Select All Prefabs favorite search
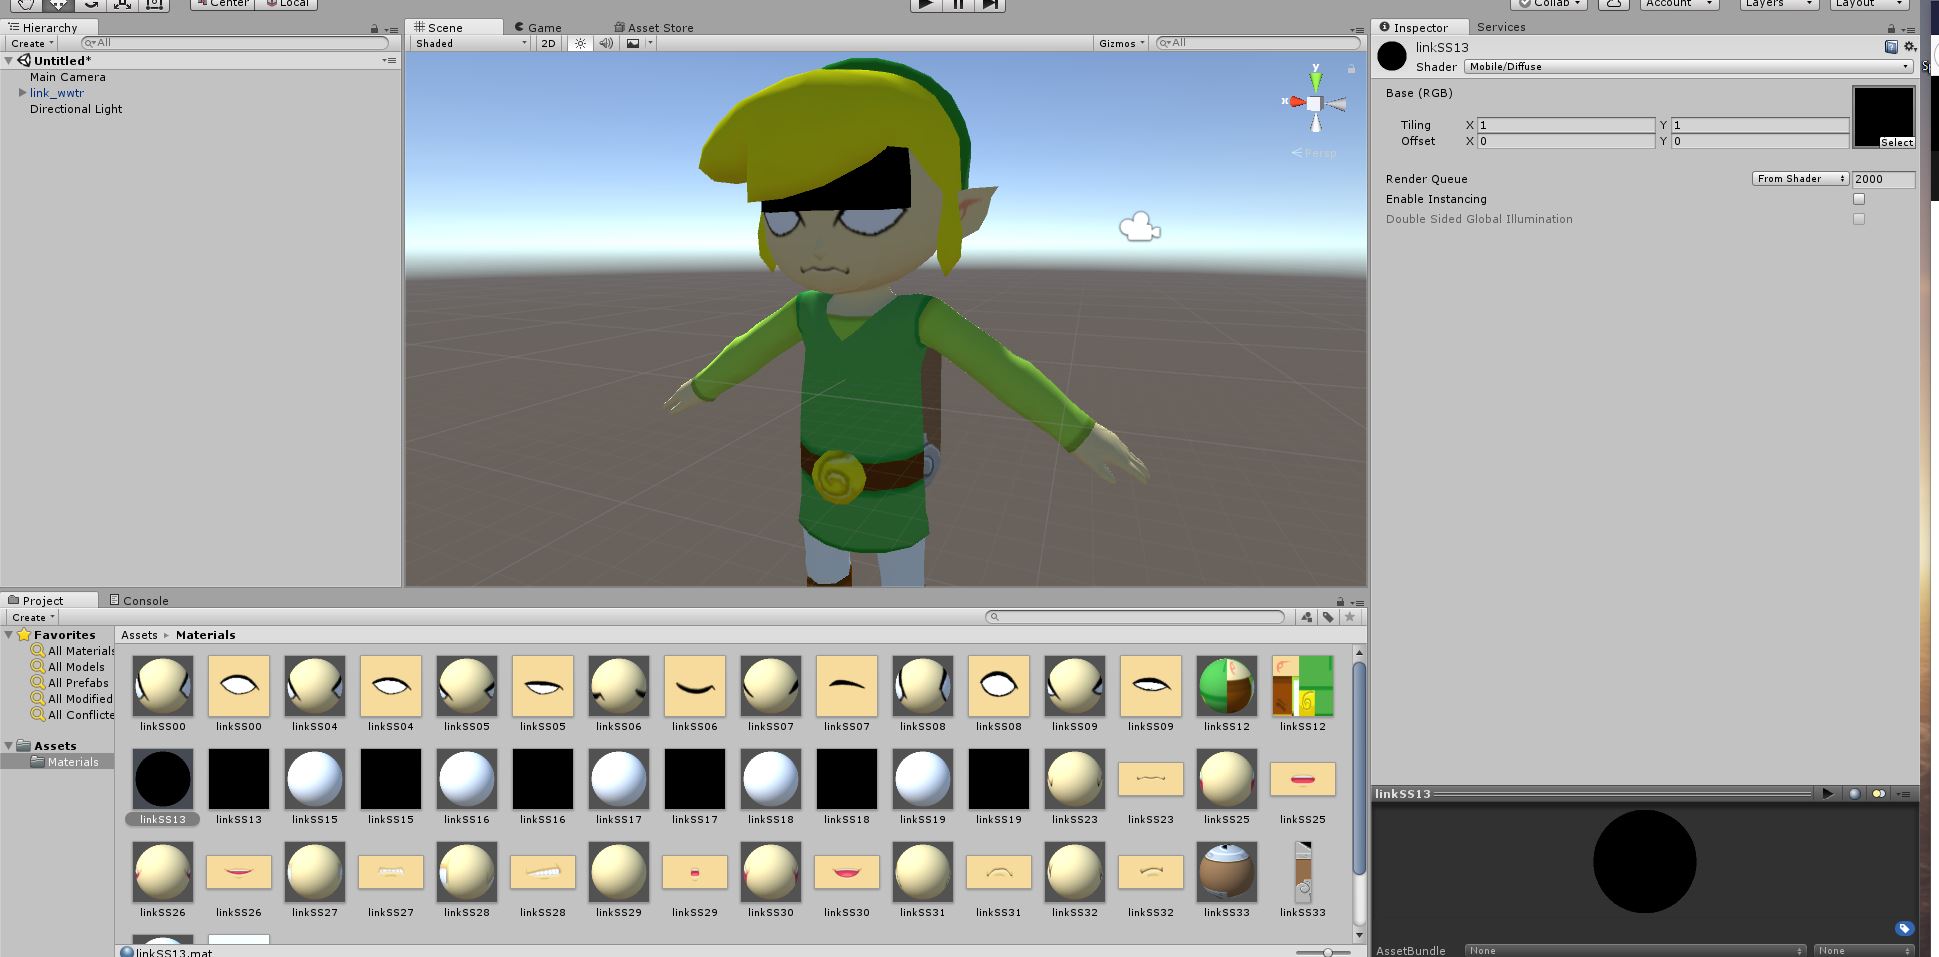The height and width of the screenshot is (957, 1939). coord(79,683)
